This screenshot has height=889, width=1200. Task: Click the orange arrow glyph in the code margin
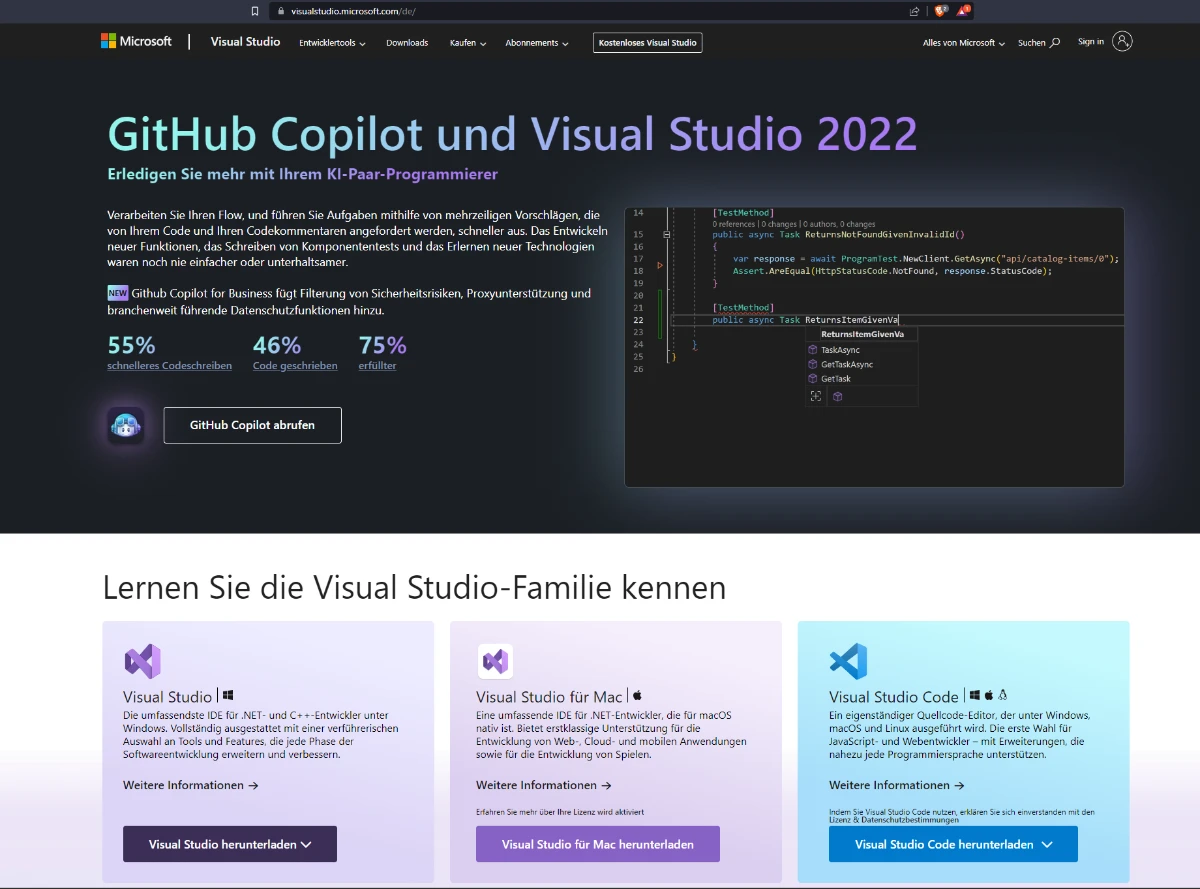point(660,265)
